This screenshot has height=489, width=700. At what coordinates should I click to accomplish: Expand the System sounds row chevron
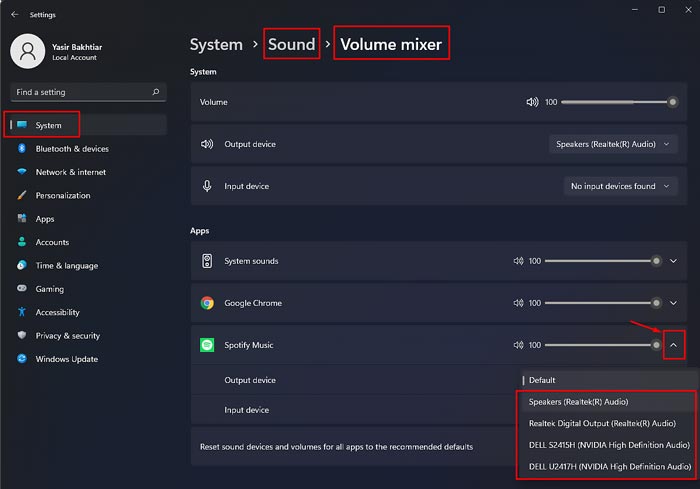coord(673,261)
